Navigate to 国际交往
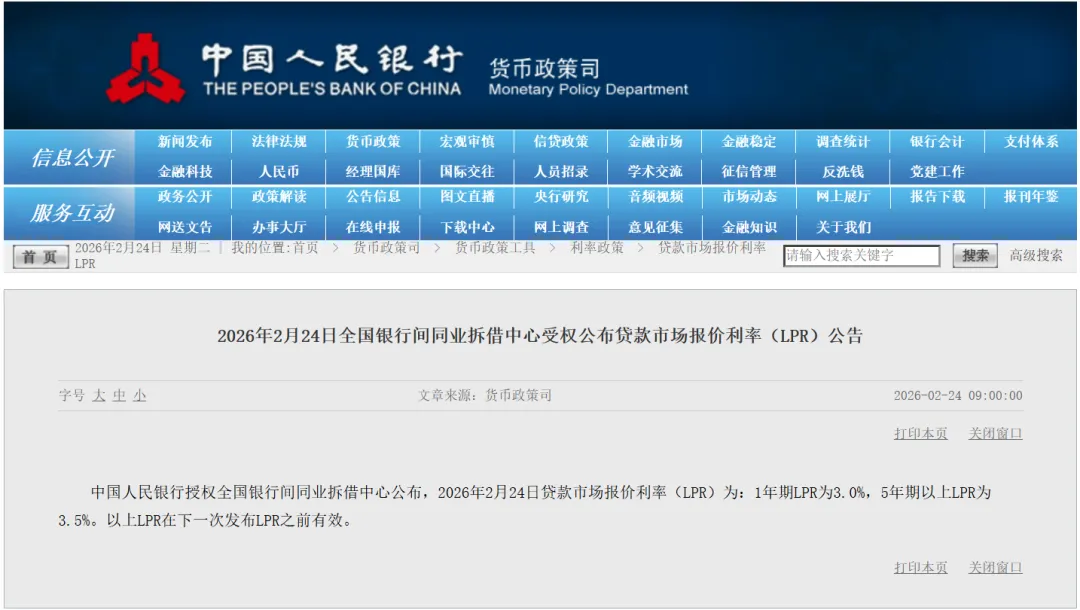The image size is (1080, 610). pyautogui.click(x=467, y=171)
